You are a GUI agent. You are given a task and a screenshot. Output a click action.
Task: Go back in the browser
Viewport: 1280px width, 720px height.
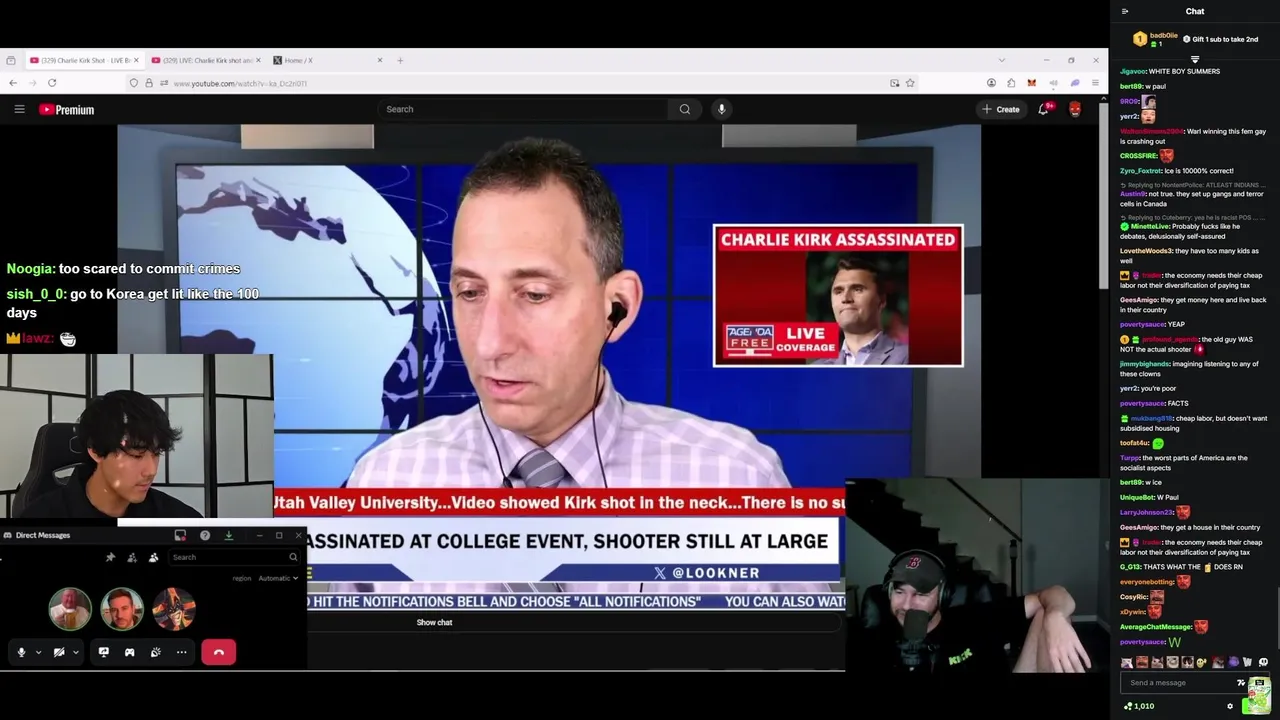coord(12,83)
